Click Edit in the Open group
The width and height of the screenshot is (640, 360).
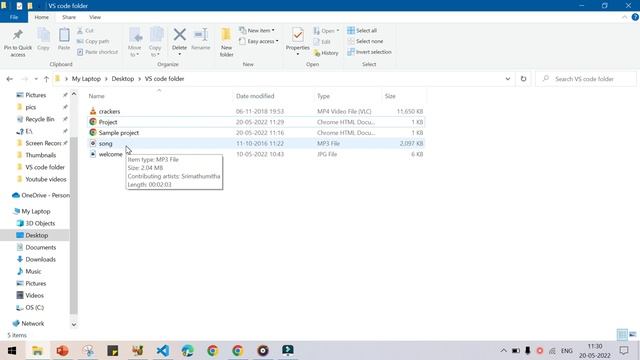[x=322, y=42]
